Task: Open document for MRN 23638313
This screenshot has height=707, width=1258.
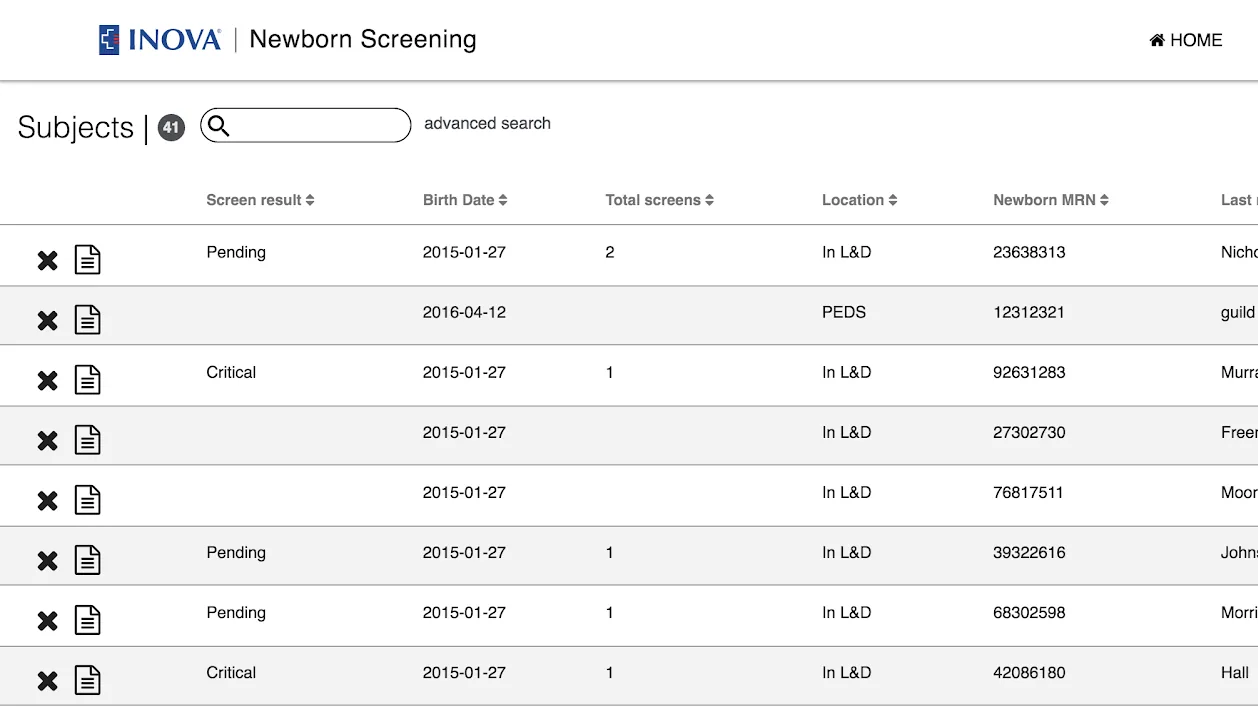Action: [88, 260]
